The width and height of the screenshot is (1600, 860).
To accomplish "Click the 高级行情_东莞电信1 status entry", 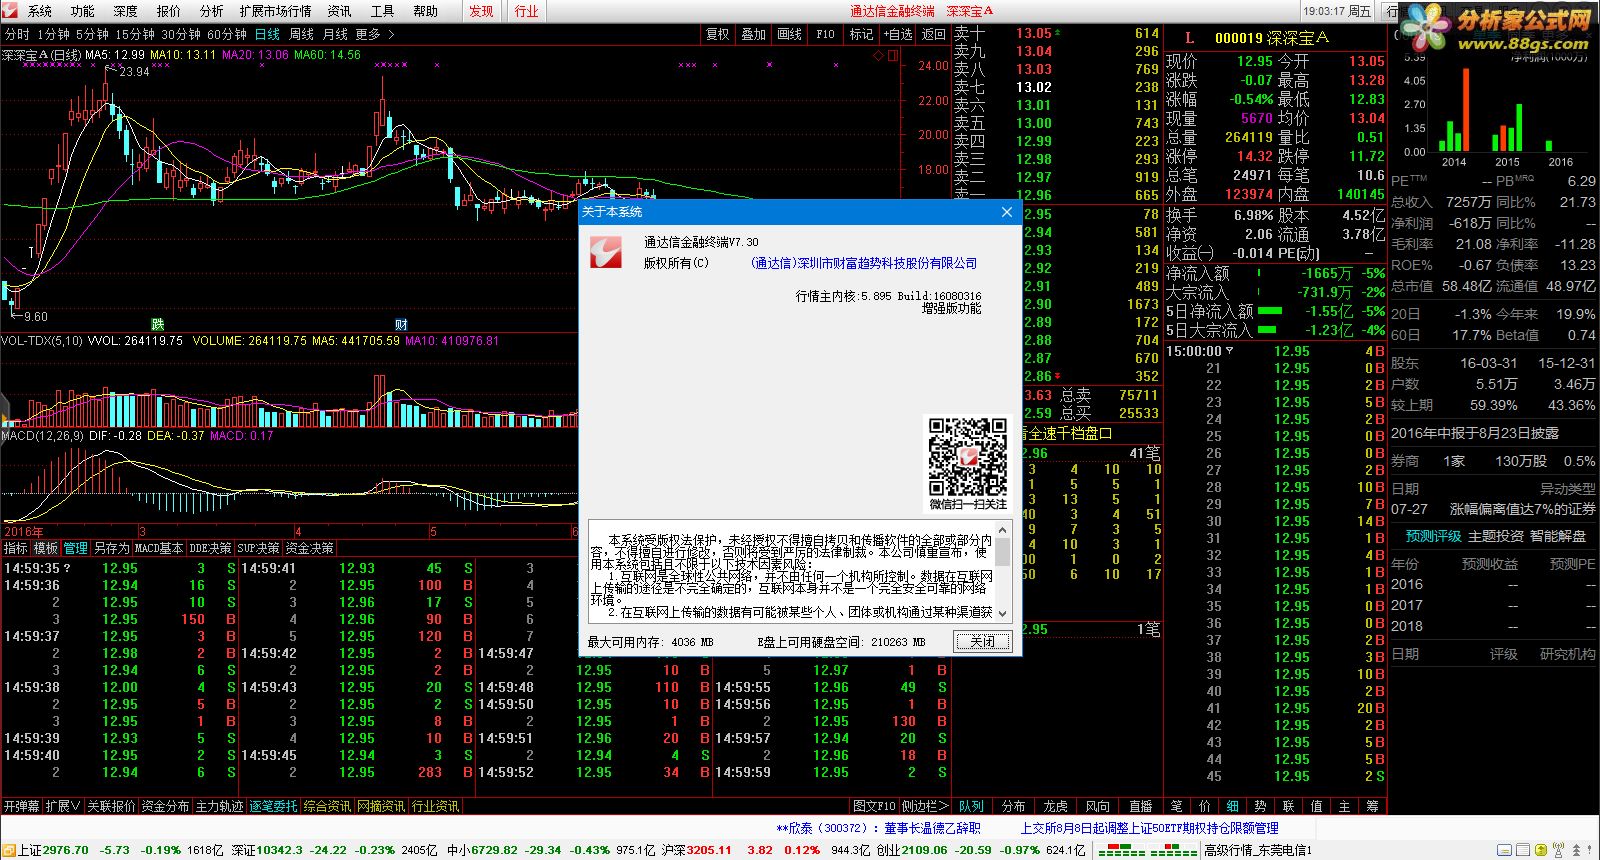I will click(x=1257, y=850).
